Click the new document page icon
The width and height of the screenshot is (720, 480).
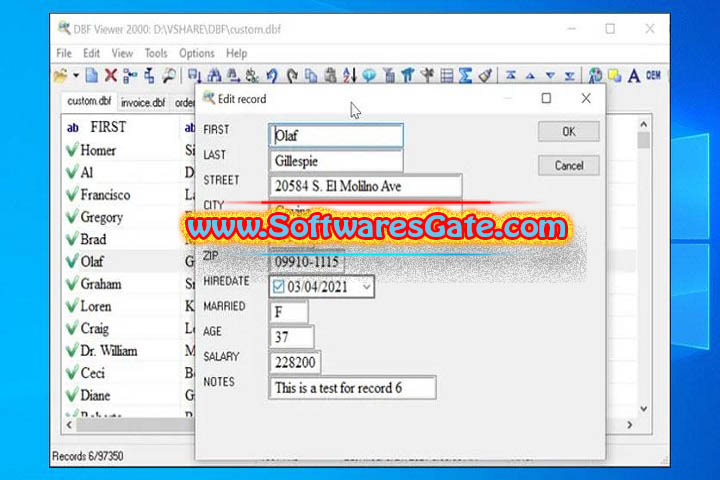tap(92, 75)
